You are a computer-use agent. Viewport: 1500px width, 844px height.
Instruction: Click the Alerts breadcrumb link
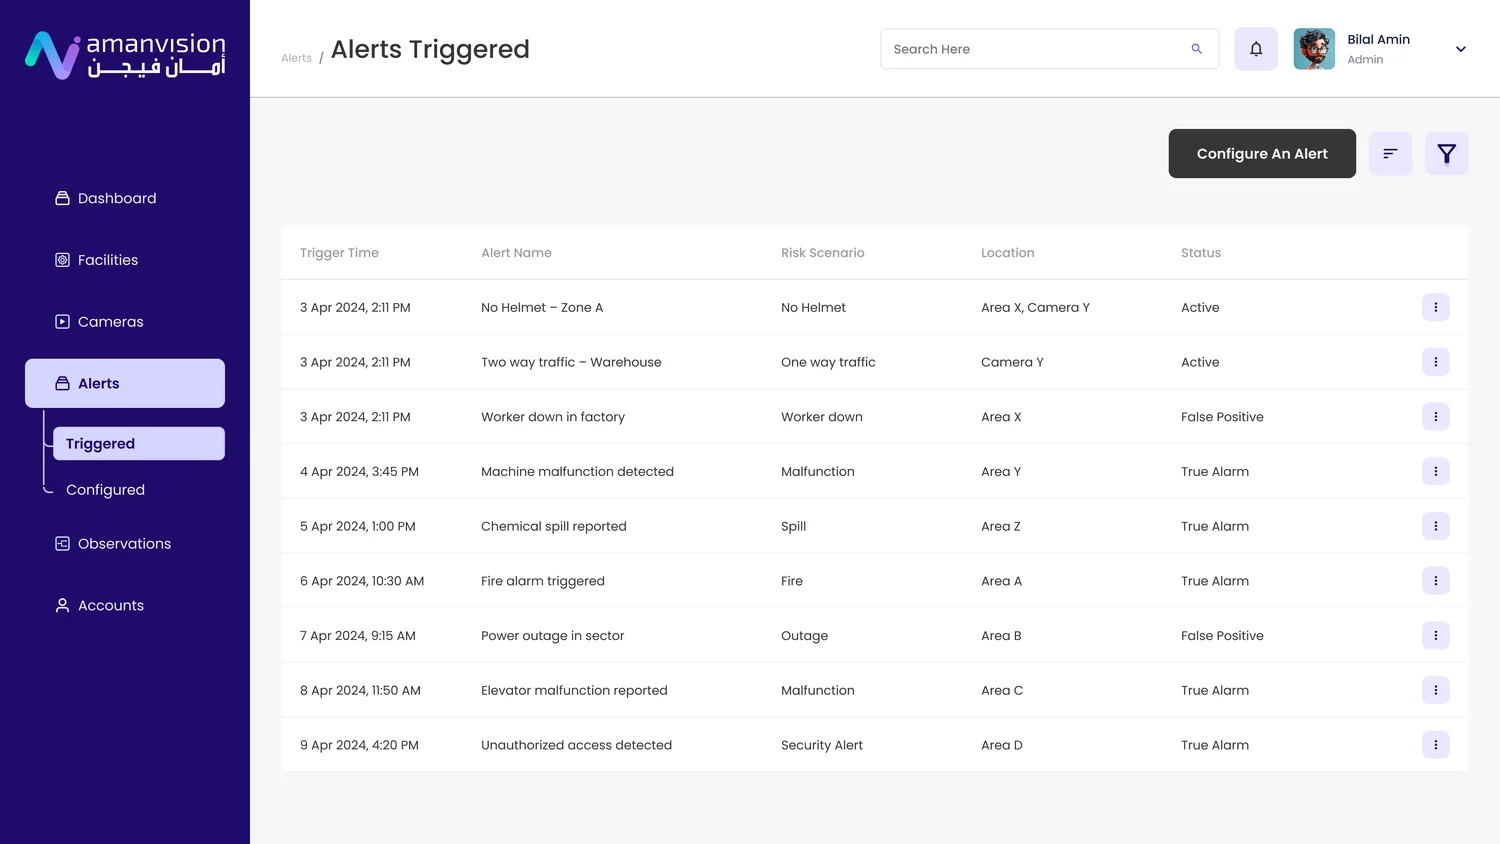pos(296,58)
